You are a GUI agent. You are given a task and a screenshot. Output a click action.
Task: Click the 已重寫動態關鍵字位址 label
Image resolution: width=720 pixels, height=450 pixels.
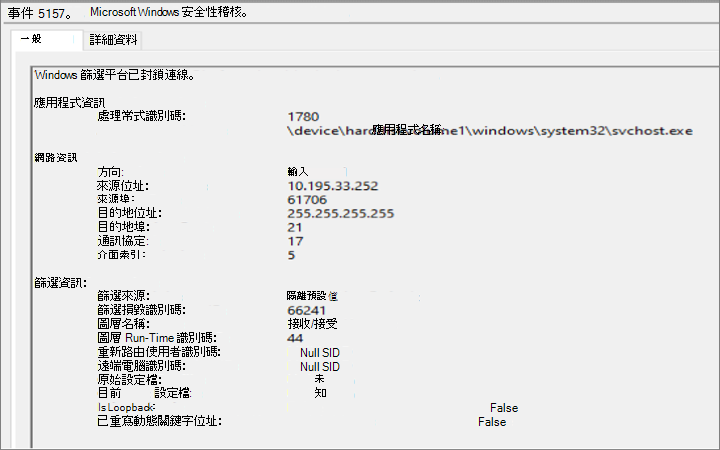tap(159, 421)
